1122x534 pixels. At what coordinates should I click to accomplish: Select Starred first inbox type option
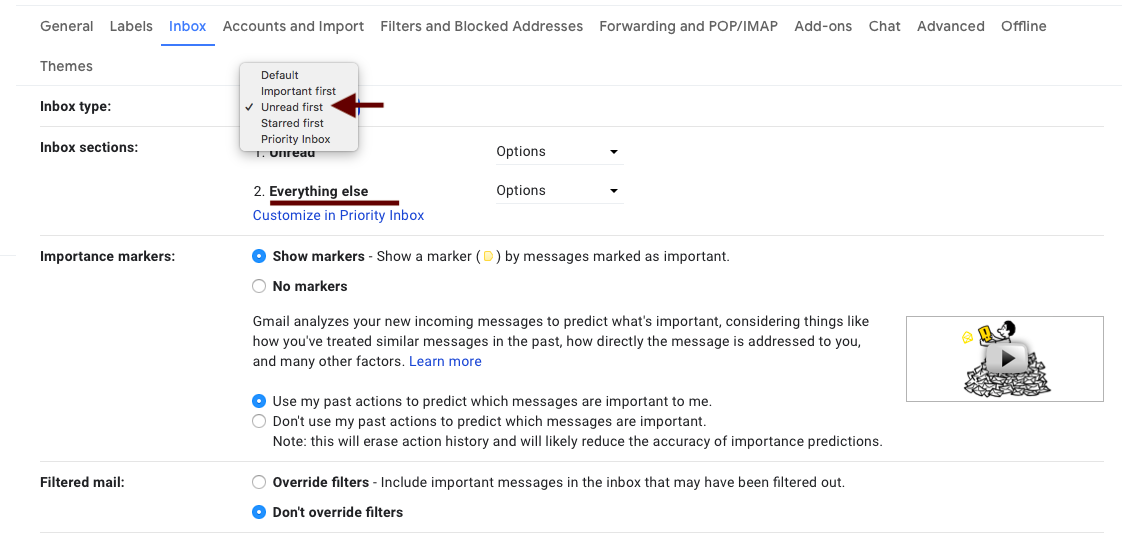292,123
